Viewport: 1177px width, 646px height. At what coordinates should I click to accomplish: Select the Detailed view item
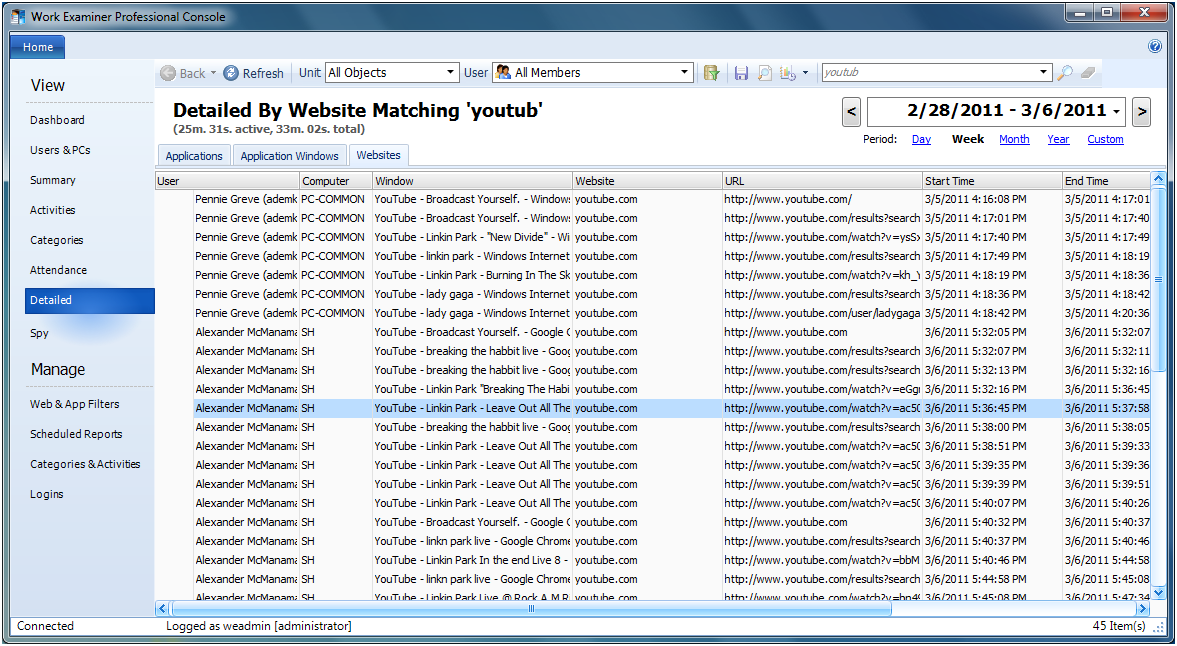click(89, 300)
